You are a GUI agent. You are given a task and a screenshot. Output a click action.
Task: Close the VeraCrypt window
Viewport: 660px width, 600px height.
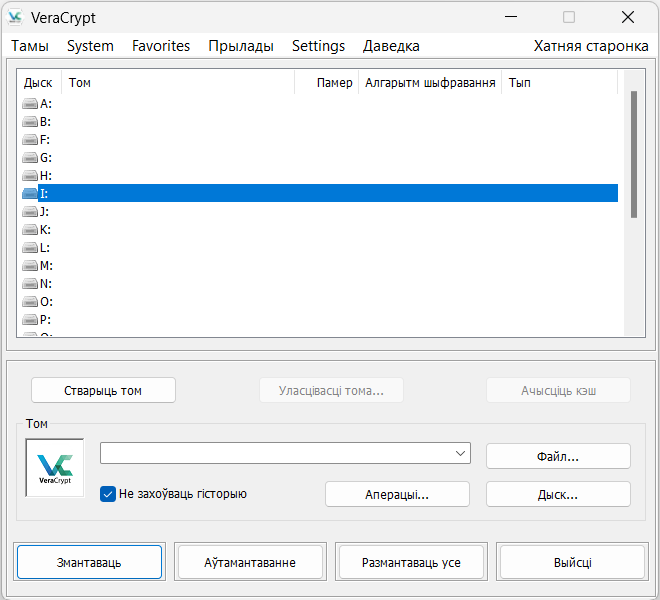(x=628, y=17)
